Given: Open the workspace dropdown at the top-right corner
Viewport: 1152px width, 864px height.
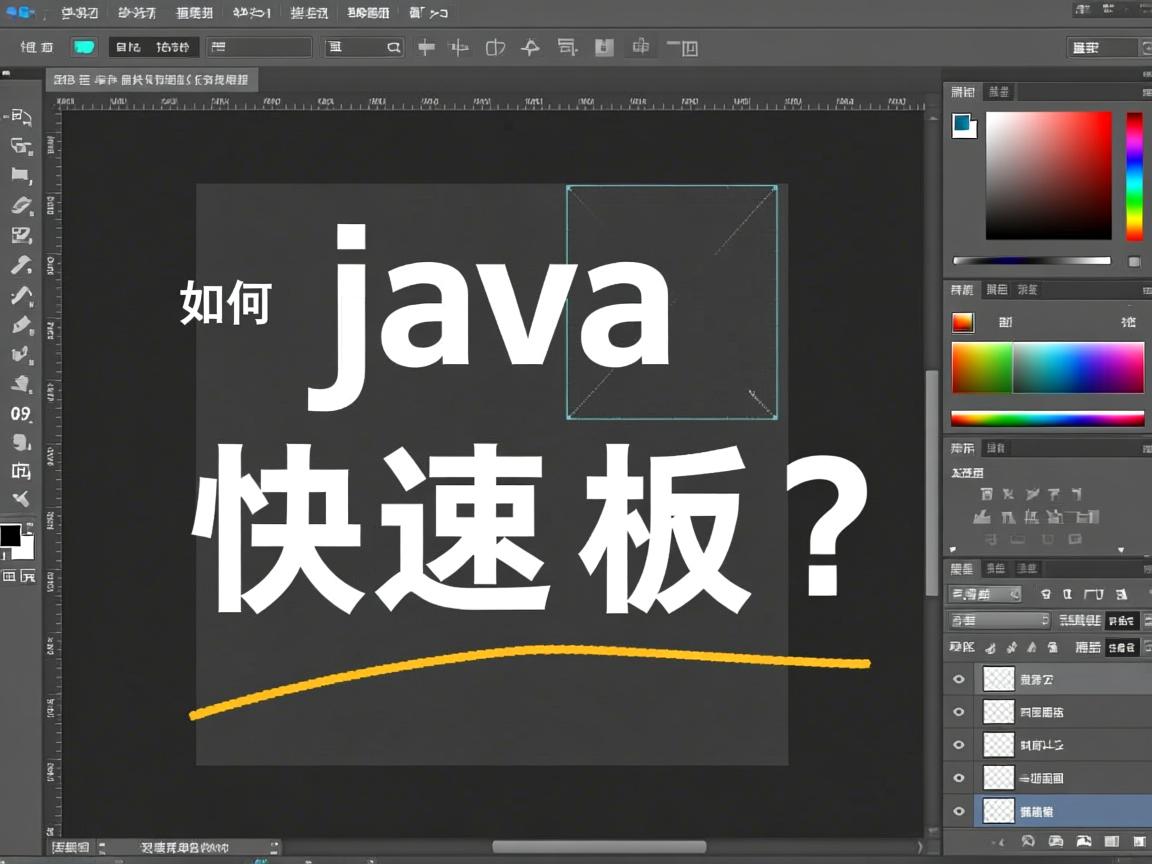Looking at the screenshot, I should click(x=1104, y=47).
